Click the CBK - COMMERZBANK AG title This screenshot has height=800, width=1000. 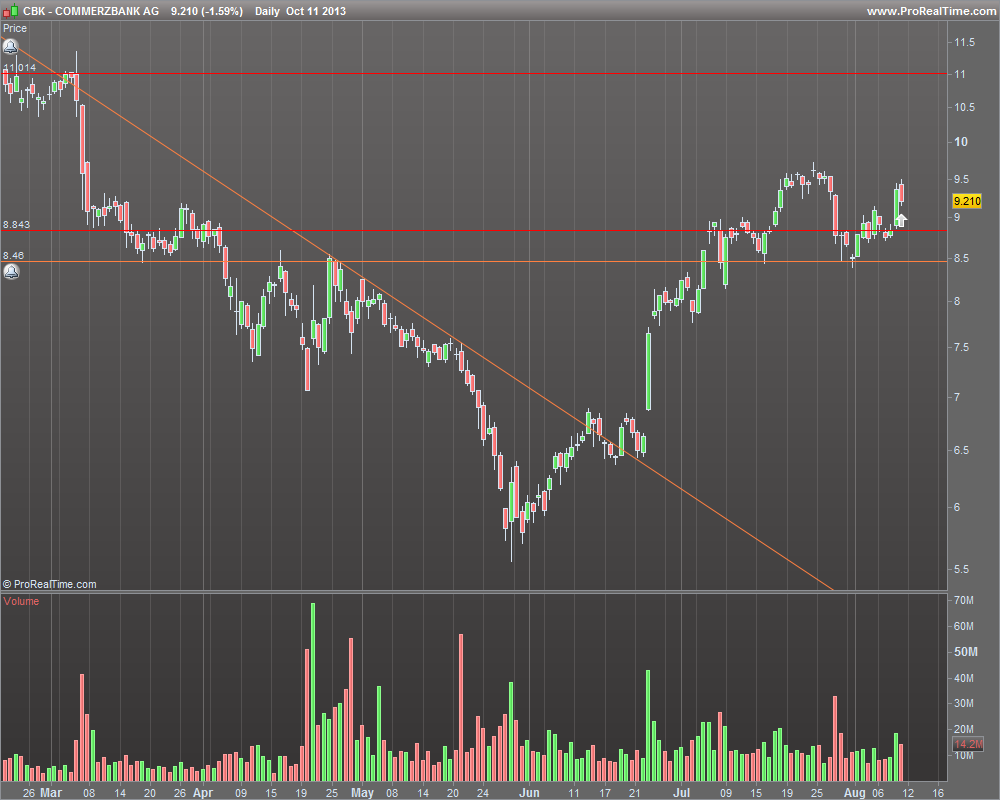91,11
